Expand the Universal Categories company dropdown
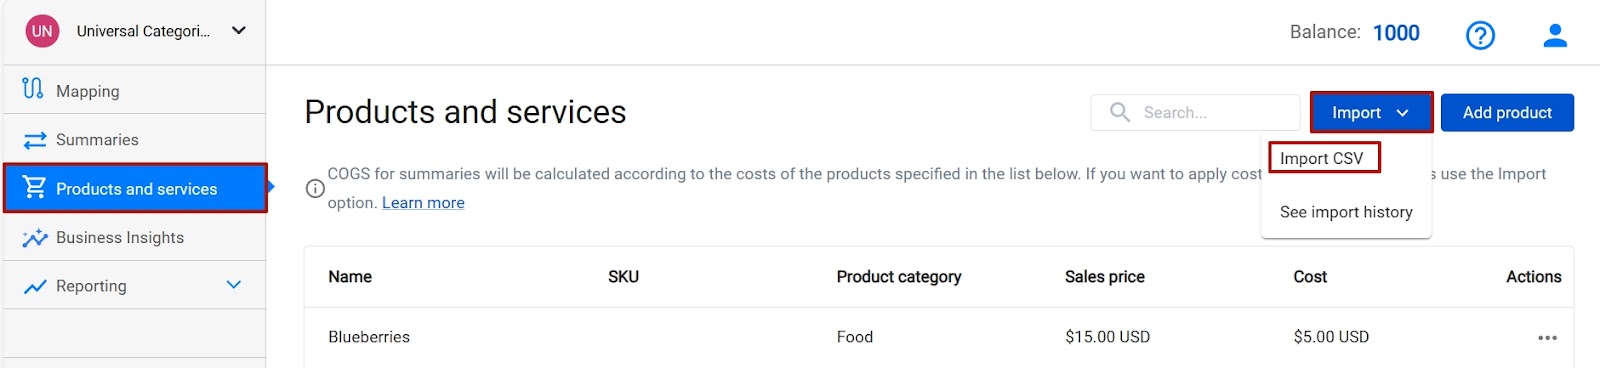Image resolution: width=1600 pixels, height=368 pixels. pyautogui.click(x=239, y=31)
